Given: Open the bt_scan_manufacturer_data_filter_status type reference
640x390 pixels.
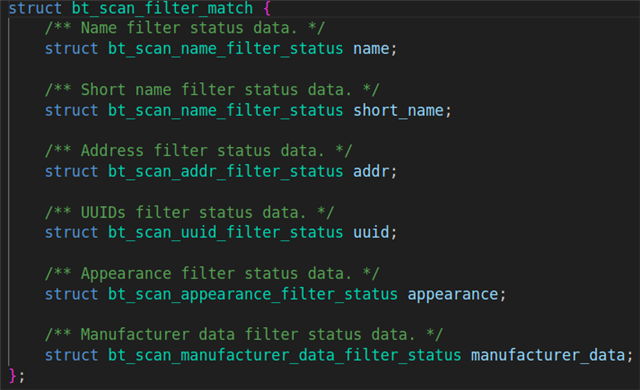Looking at the screenshot, I should (284, 355).
